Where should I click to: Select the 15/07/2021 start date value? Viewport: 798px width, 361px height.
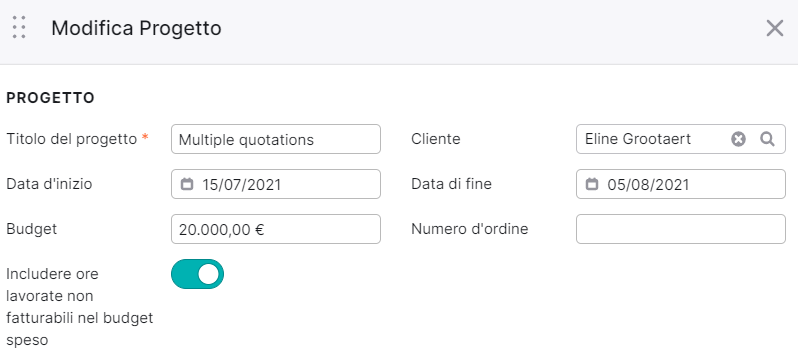pos(242,184)
